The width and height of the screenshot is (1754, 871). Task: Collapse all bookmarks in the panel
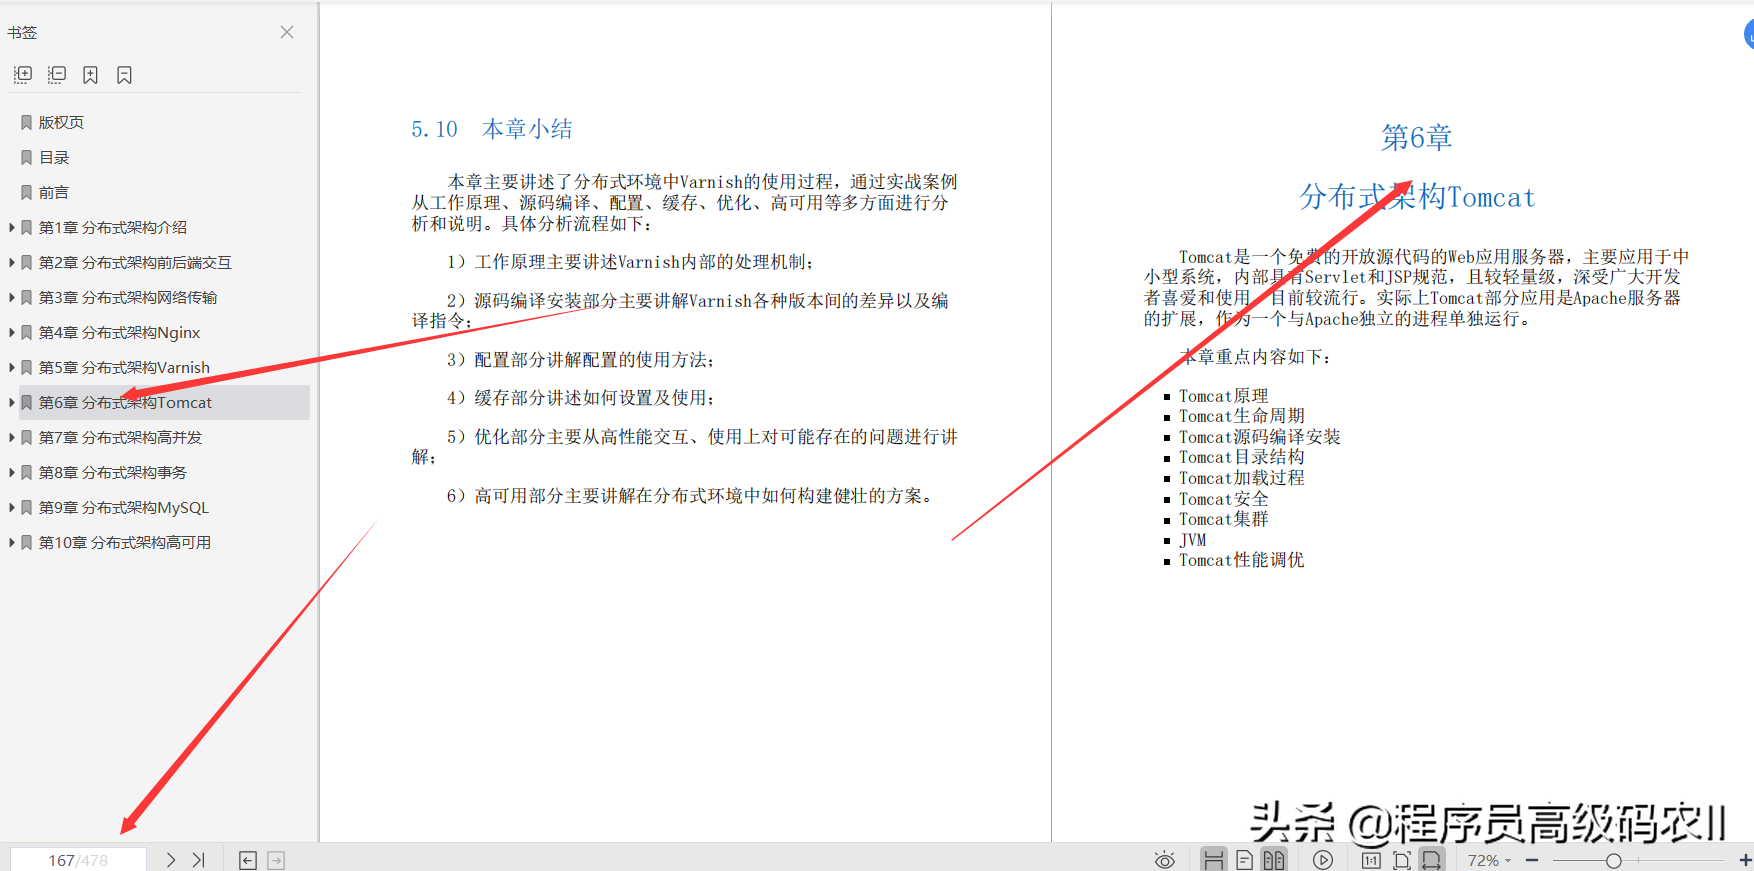click(57, 75)
